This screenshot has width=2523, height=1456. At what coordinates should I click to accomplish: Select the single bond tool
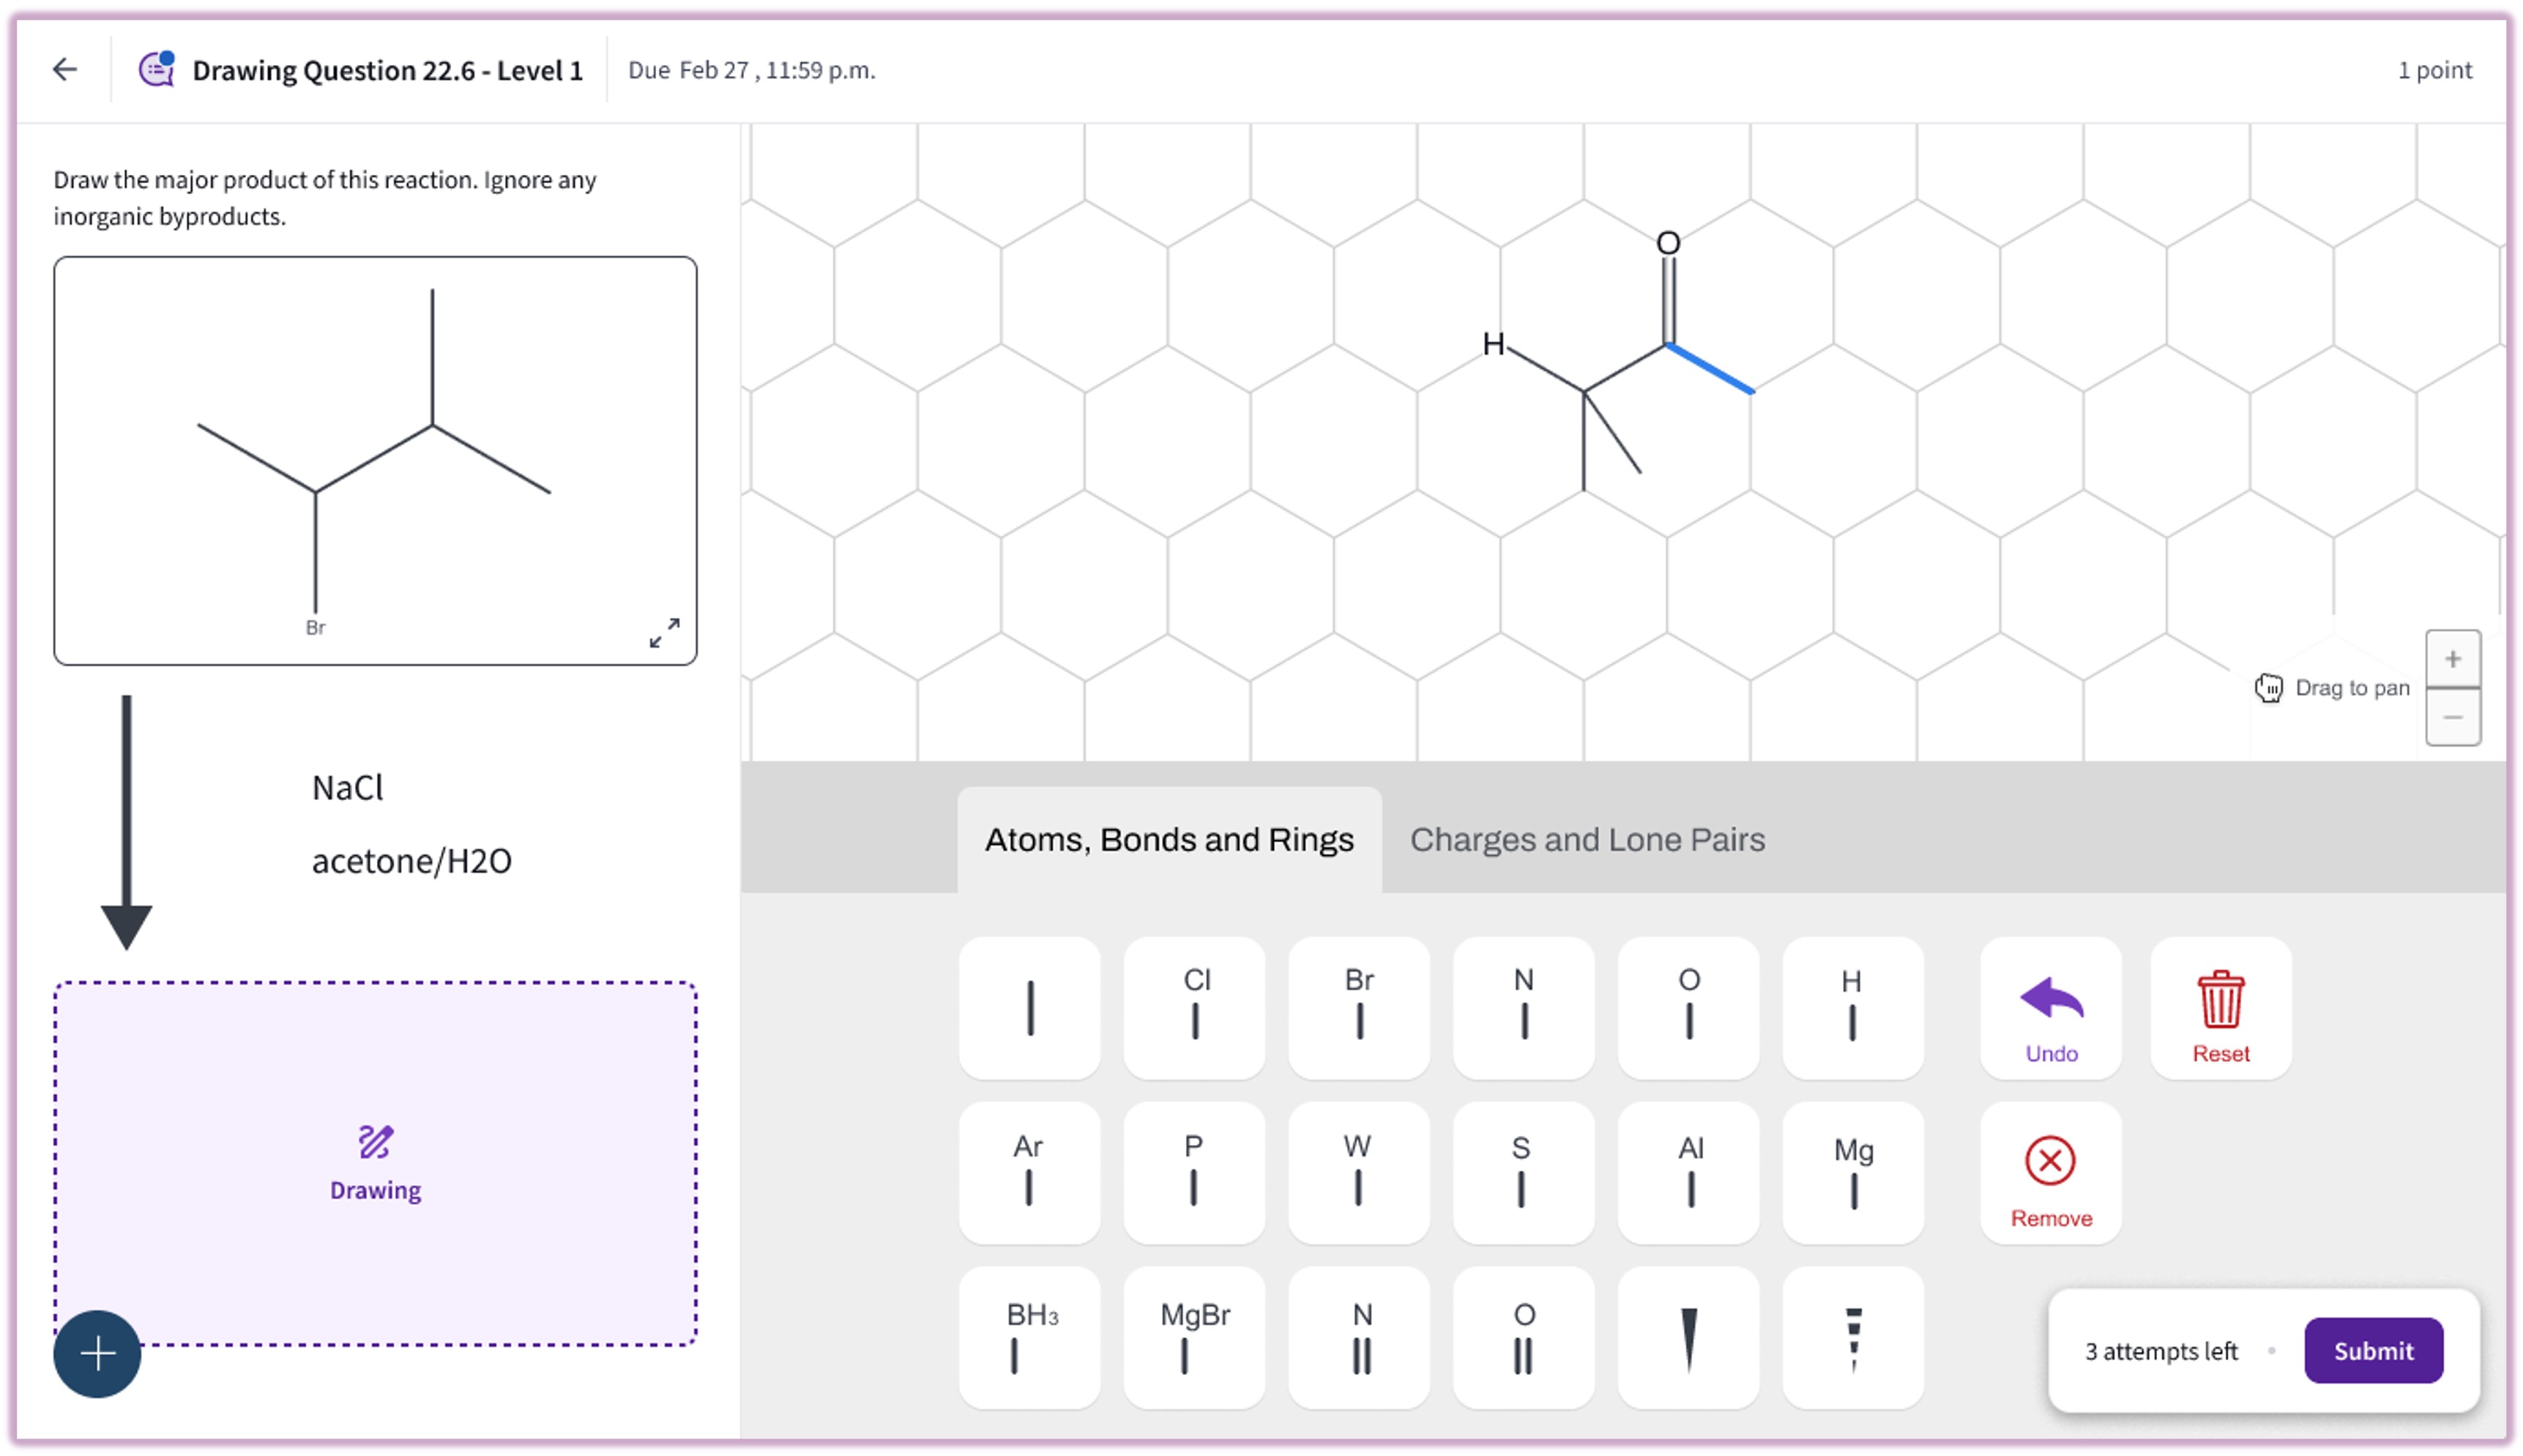coord(1029,1008)
